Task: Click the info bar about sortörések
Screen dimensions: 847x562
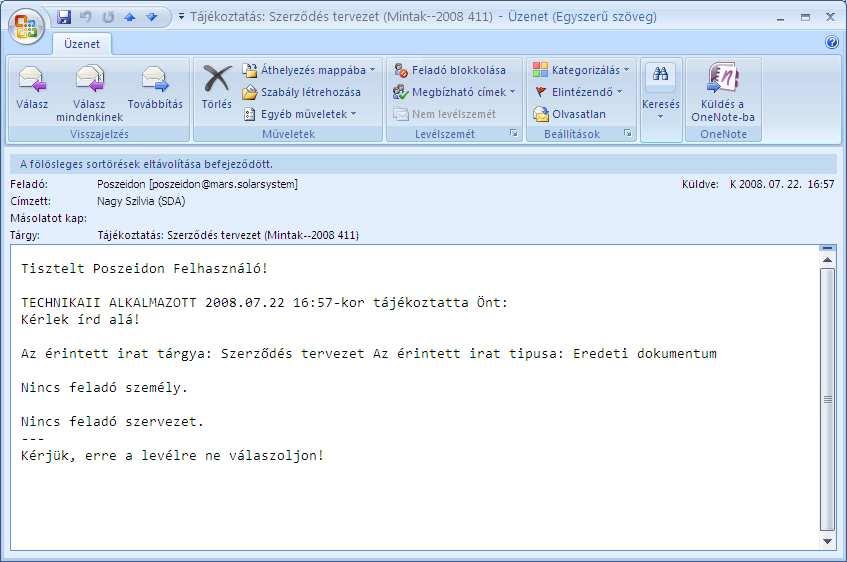Action: point(423,164)
